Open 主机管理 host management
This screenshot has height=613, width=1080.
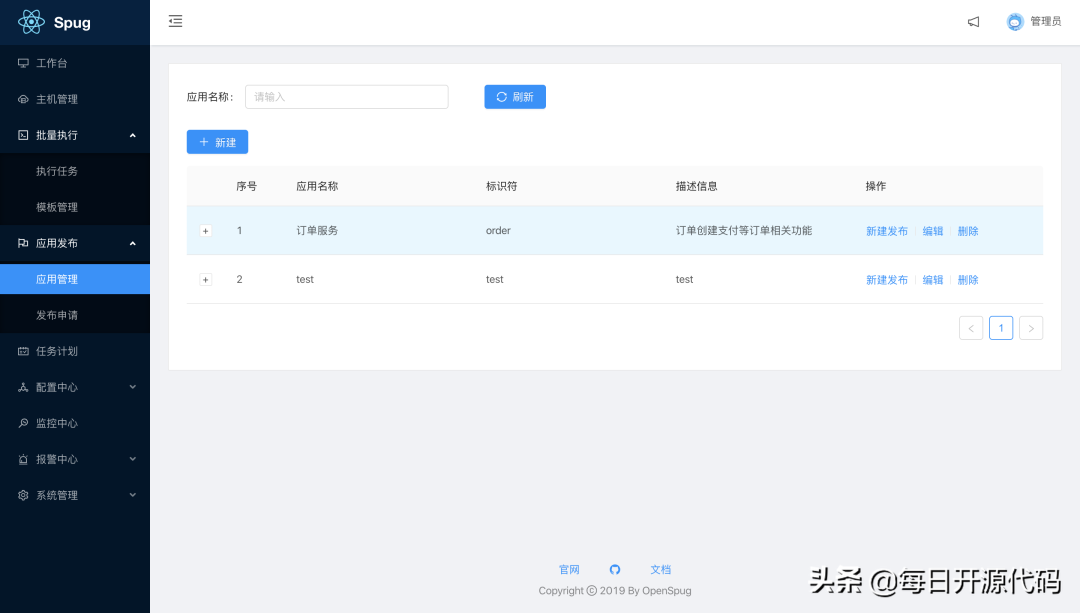point(56,99)
